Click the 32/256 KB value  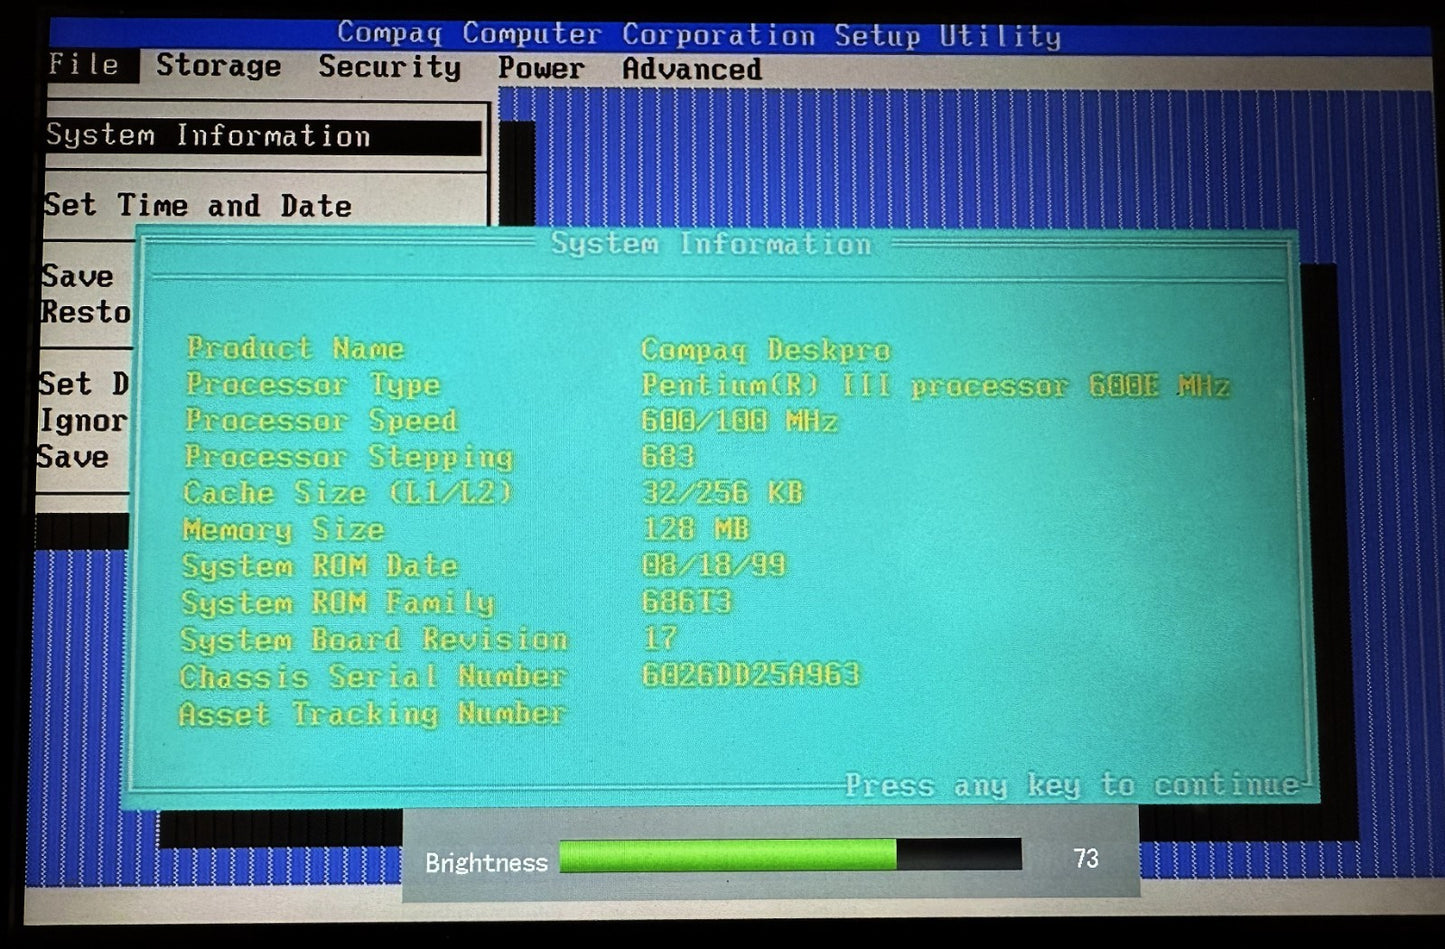pos(722,493)
